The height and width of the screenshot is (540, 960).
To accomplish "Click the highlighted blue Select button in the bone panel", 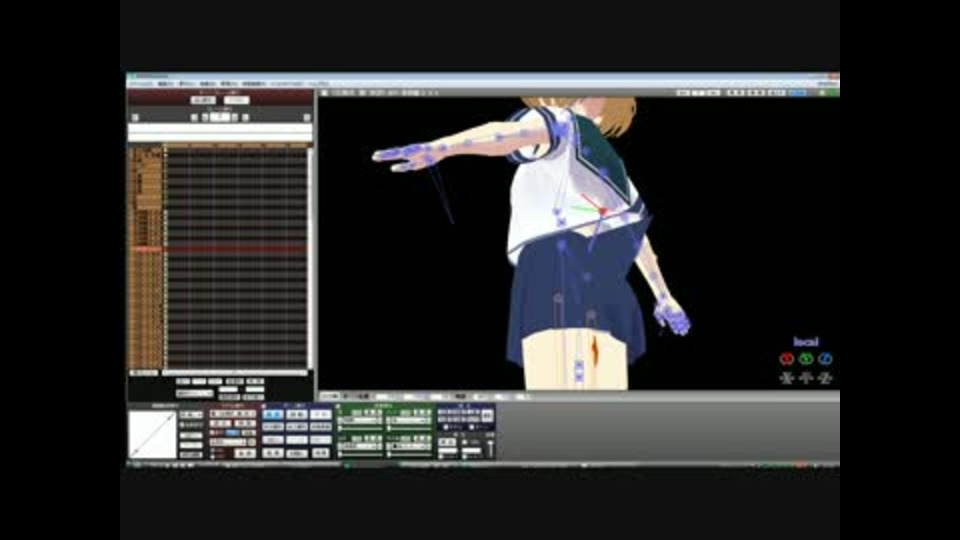I will coord(273,414).
